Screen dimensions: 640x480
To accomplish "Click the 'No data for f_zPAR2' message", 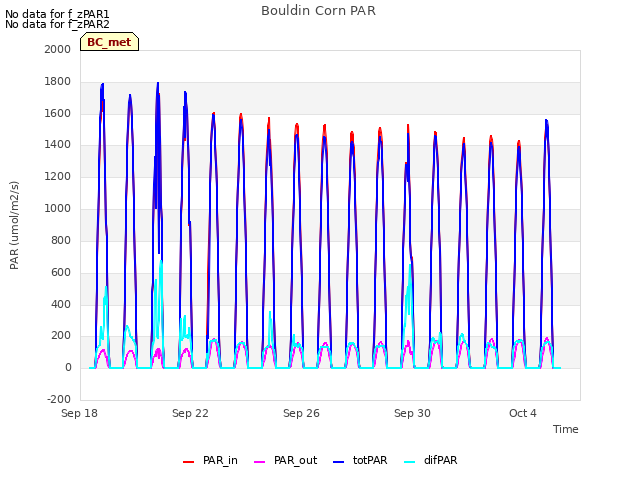I will pyautogui.click(x=57, y=24).
